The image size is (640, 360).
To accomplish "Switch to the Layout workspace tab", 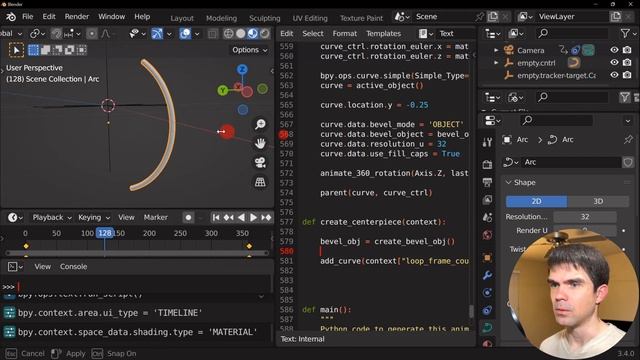I will coord(182,18).
